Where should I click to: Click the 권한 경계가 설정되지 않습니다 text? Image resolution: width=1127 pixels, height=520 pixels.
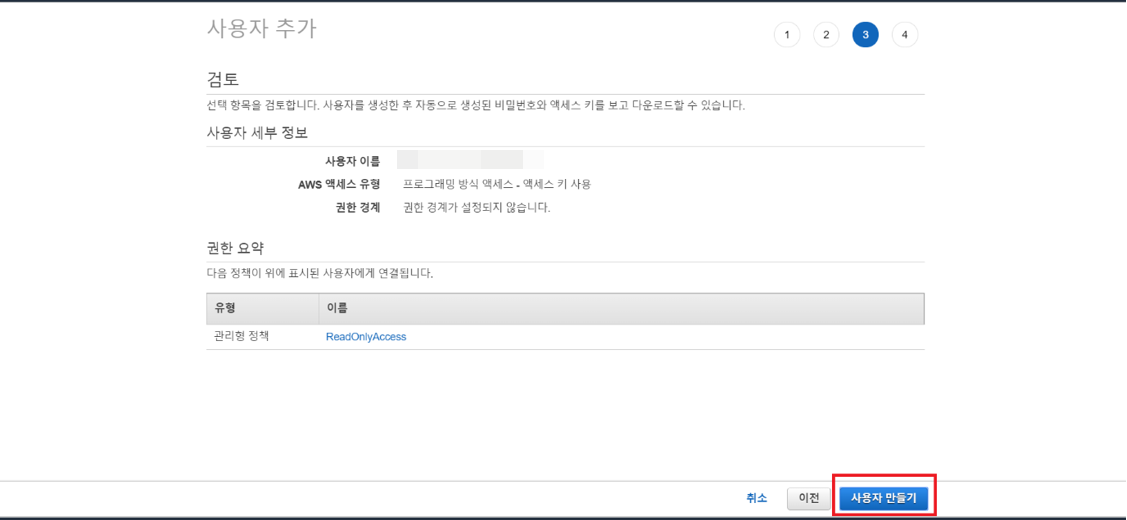(x=476, y=208)
